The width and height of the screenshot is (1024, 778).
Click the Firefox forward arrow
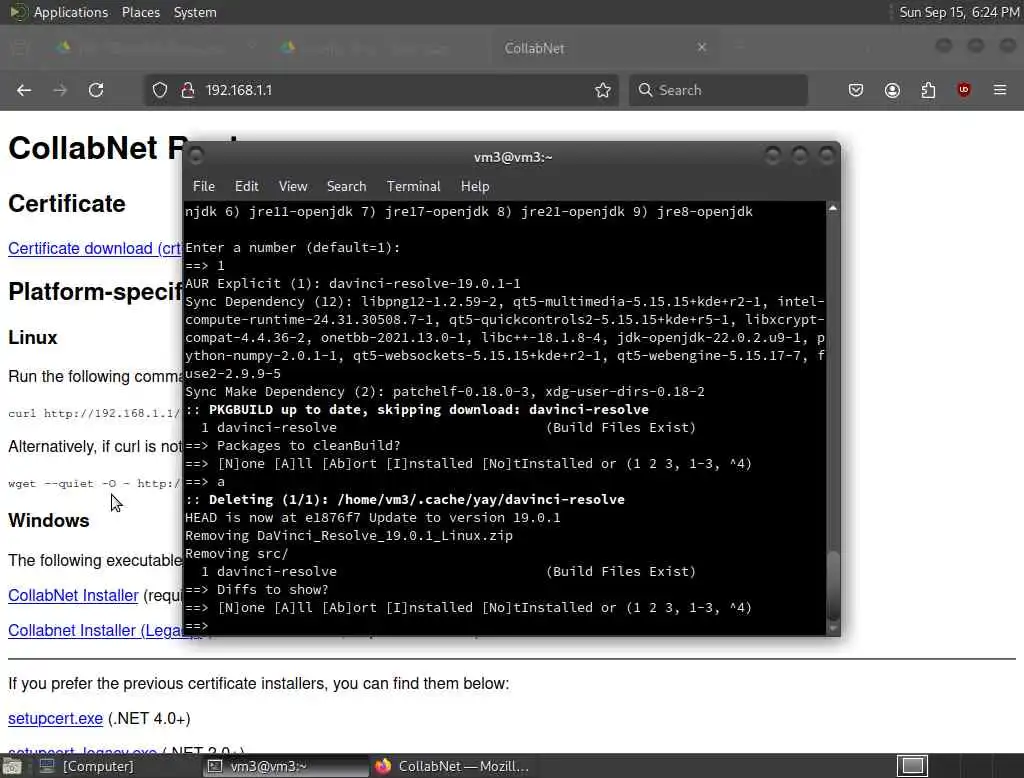tap(60, 90)
